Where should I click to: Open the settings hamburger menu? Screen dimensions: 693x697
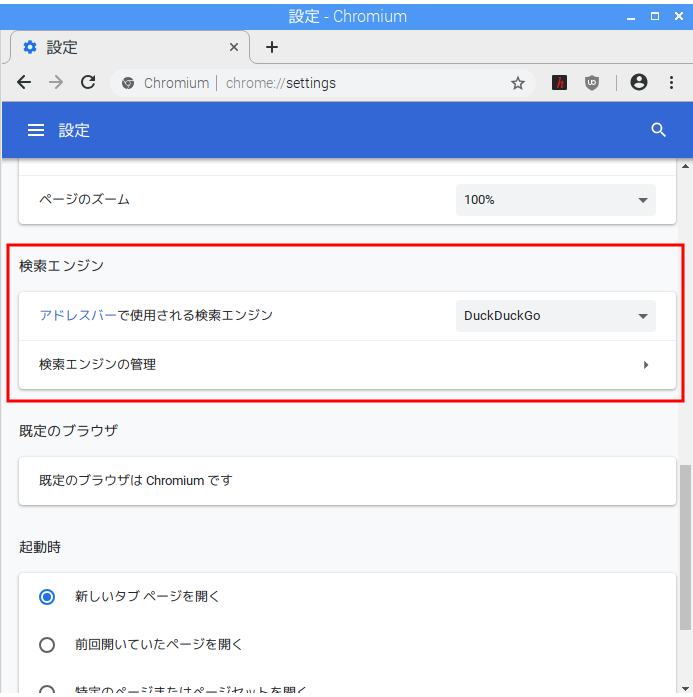pos(36,130)
